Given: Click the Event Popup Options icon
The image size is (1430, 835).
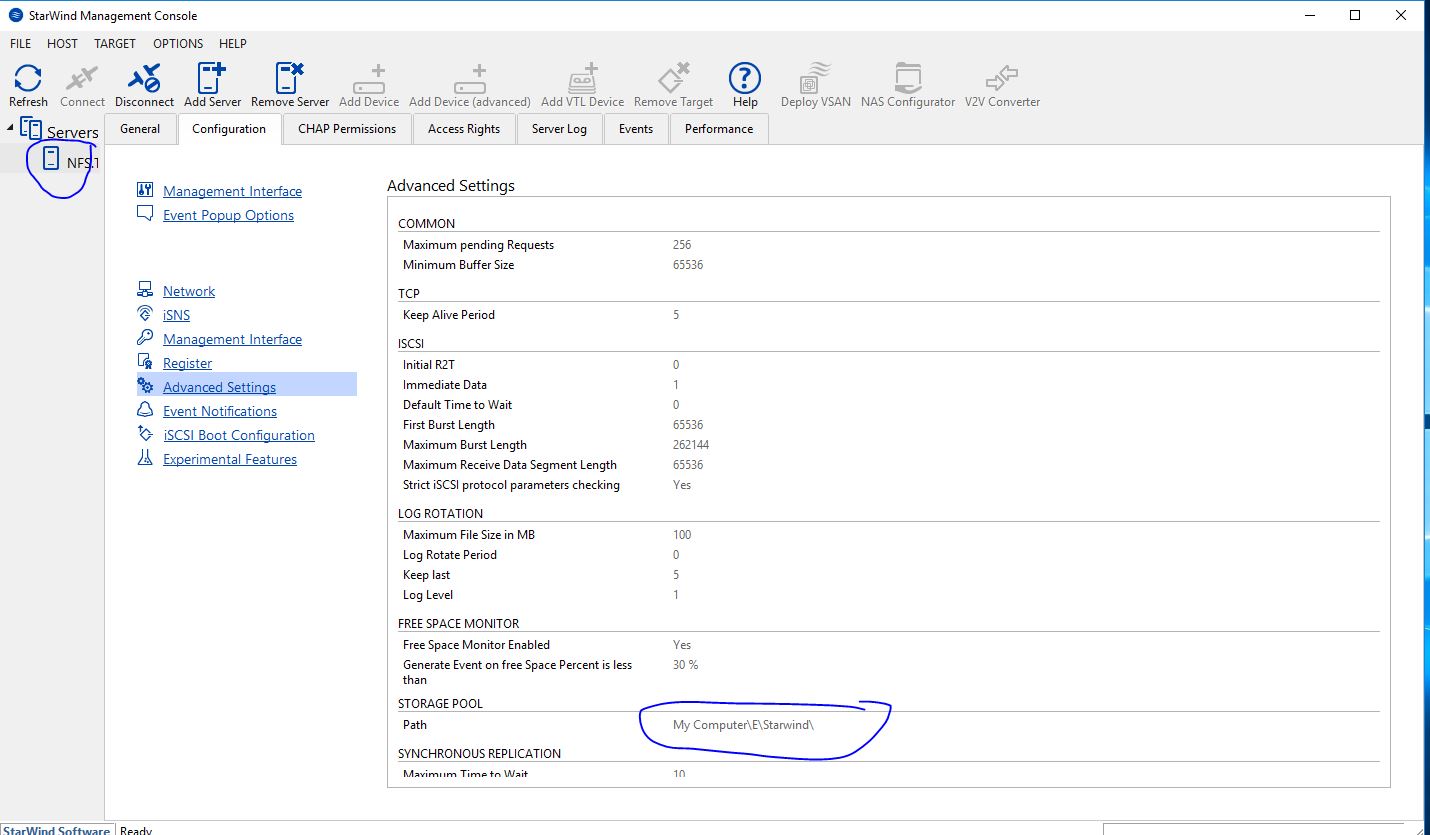Looking at the screenshot, I should (x=145, y=214).
